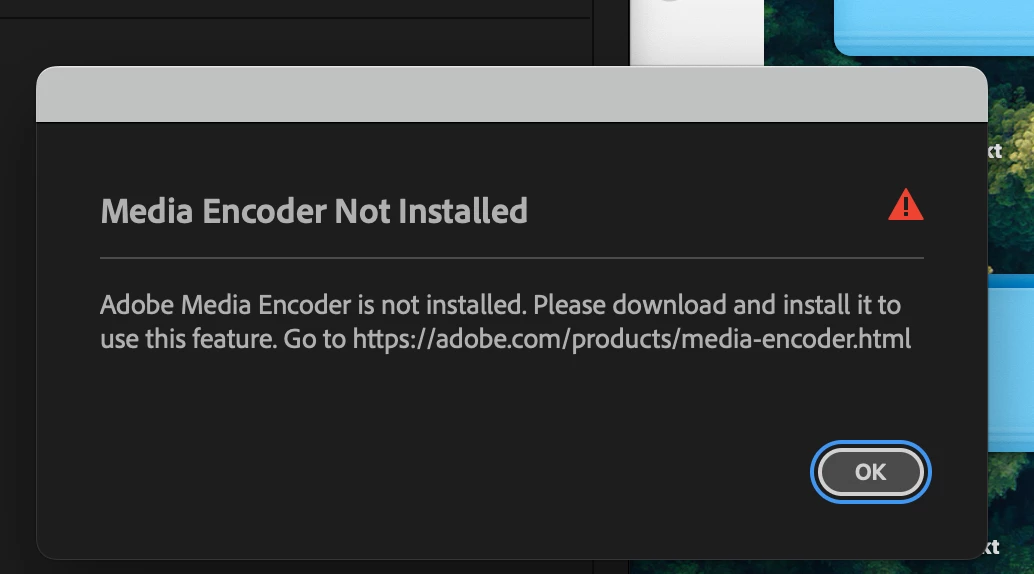This screenshot has height=574, width=1034.
Task: Click the blue folder icon at top right
Action: pos(934,26)
